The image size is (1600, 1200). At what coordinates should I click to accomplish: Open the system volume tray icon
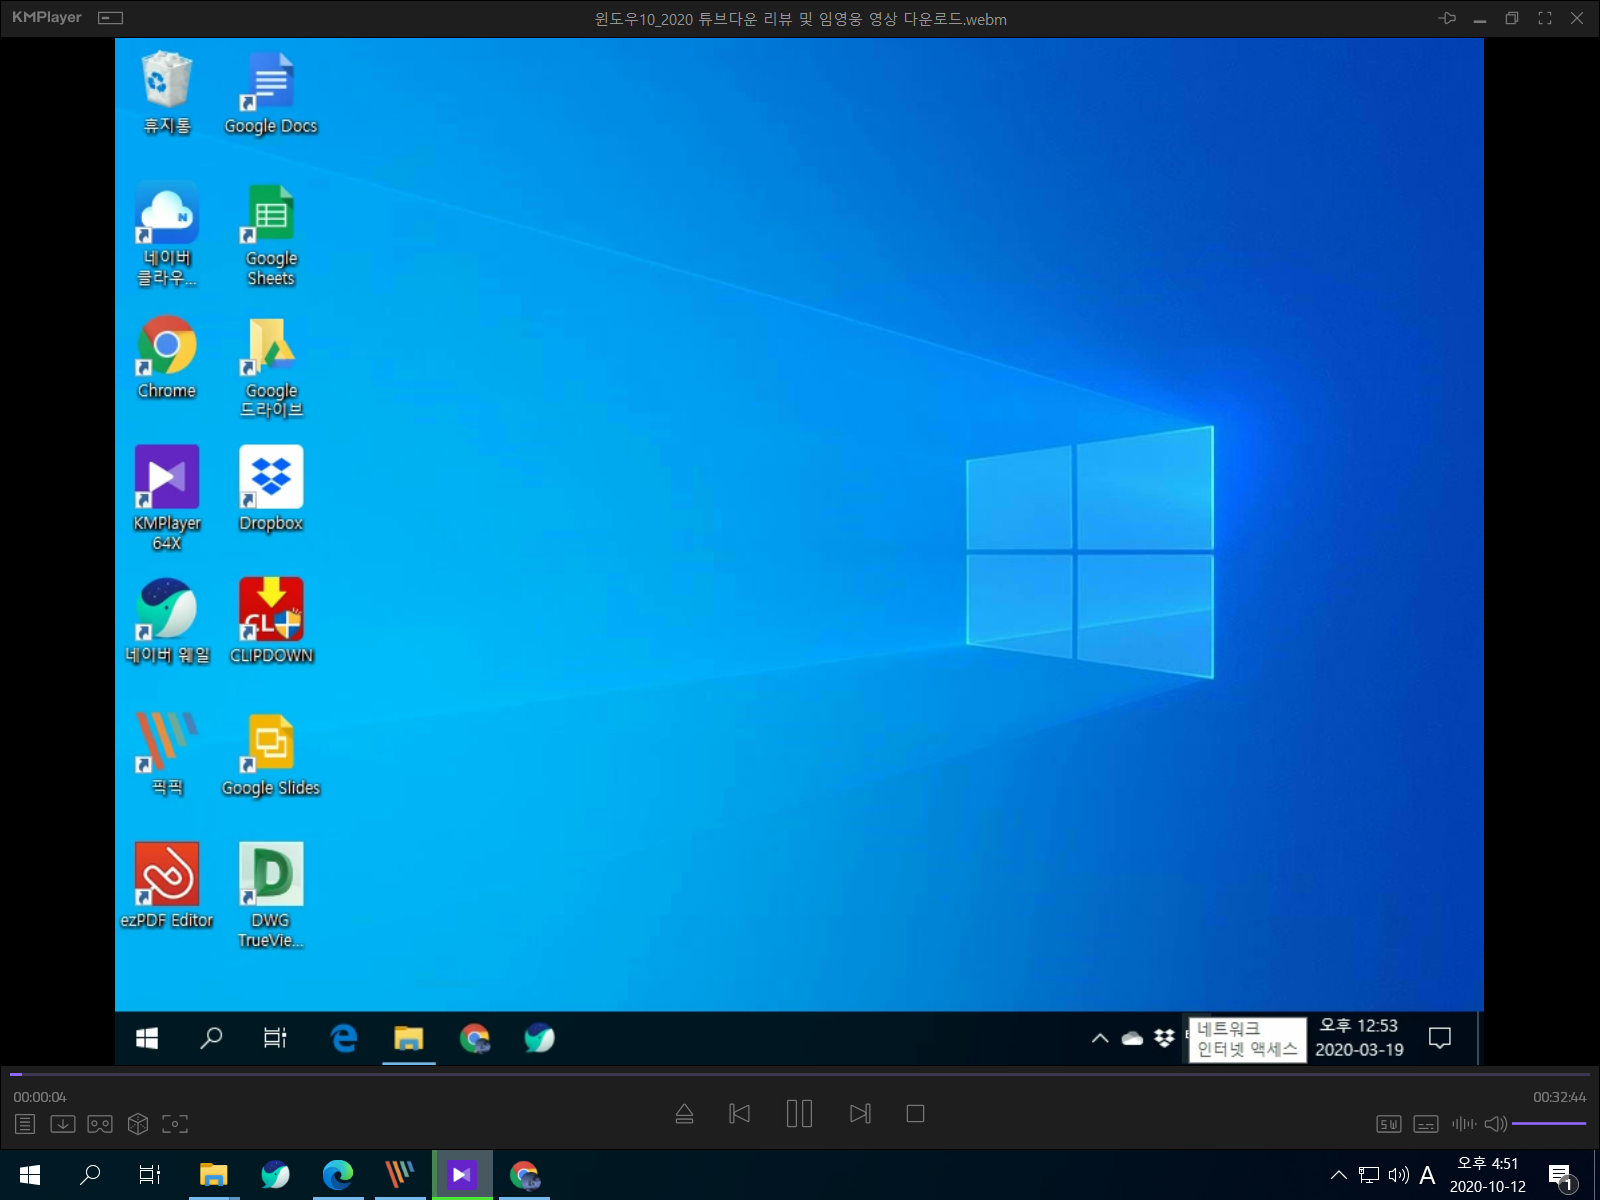coord(1399,1175)
